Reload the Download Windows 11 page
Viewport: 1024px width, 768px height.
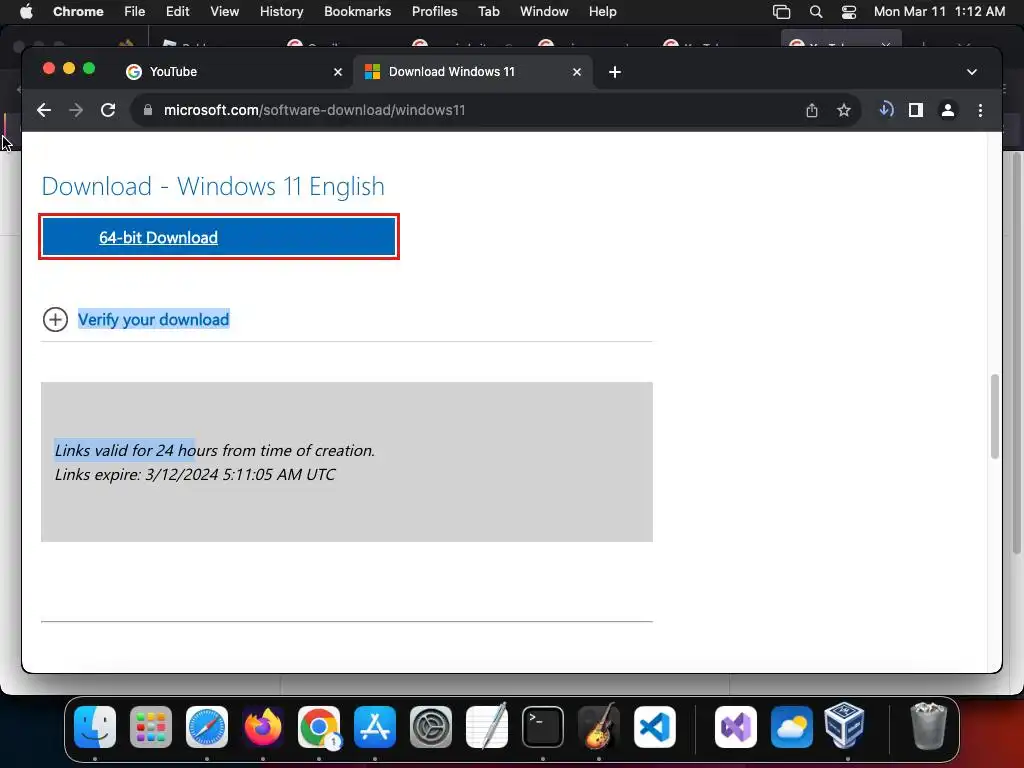click(108, 110)
